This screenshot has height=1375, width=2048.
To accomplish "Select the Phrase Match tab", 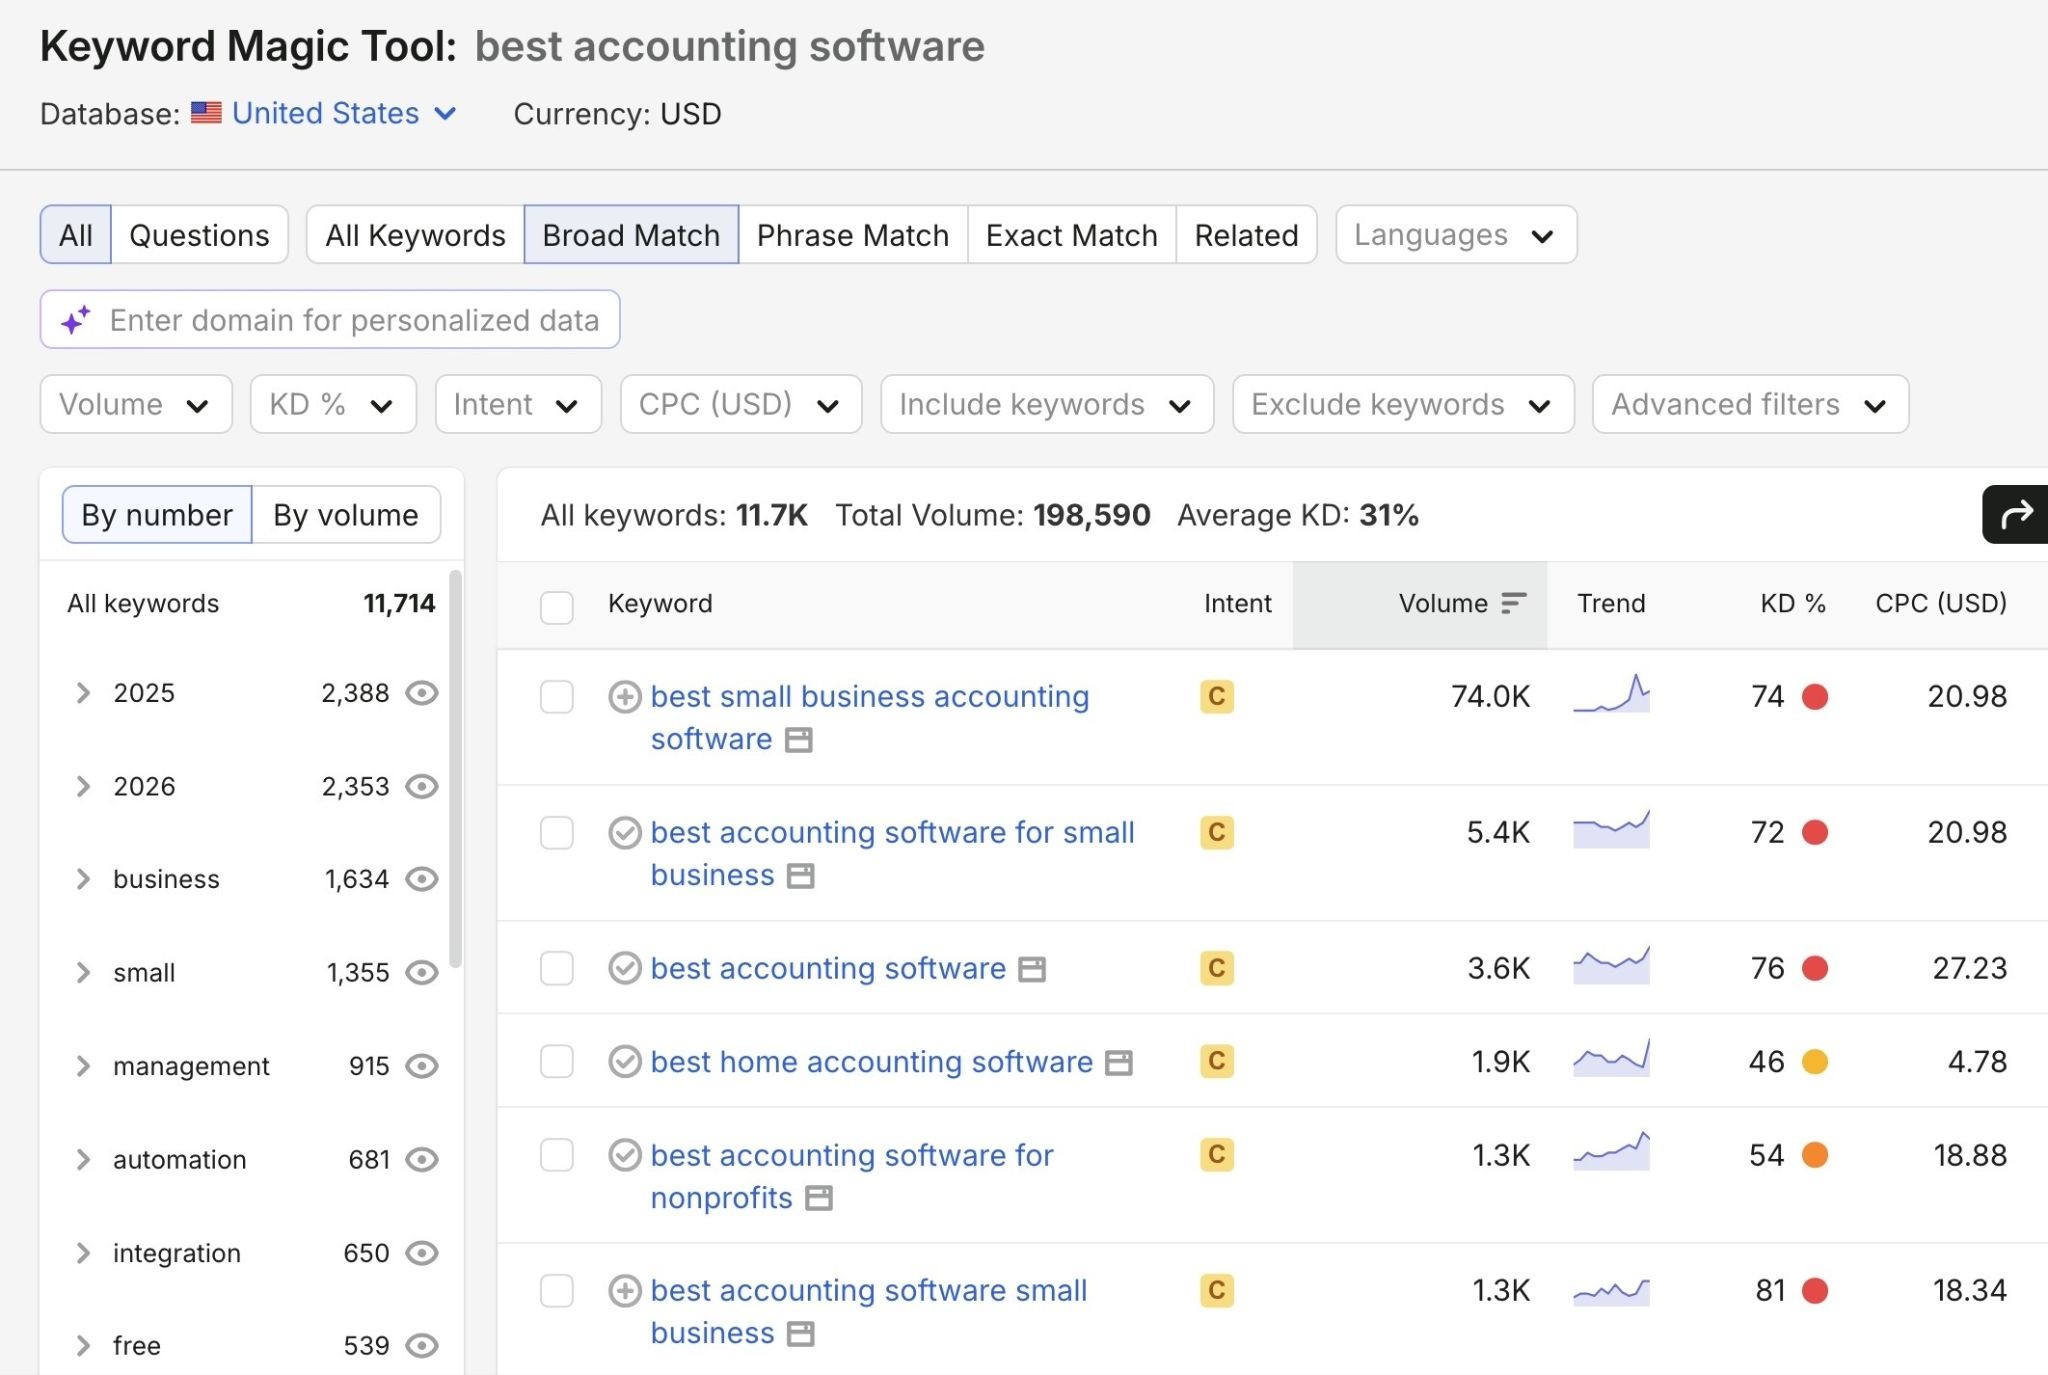I will (x=853, y=235).
